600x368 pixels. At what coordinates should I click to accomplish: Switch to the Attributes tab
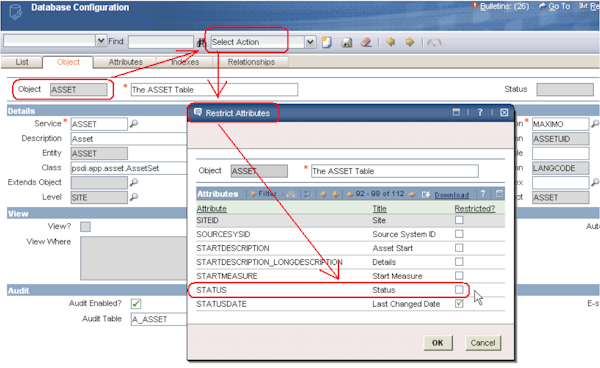pyautogui.click(x=126, y=62)
